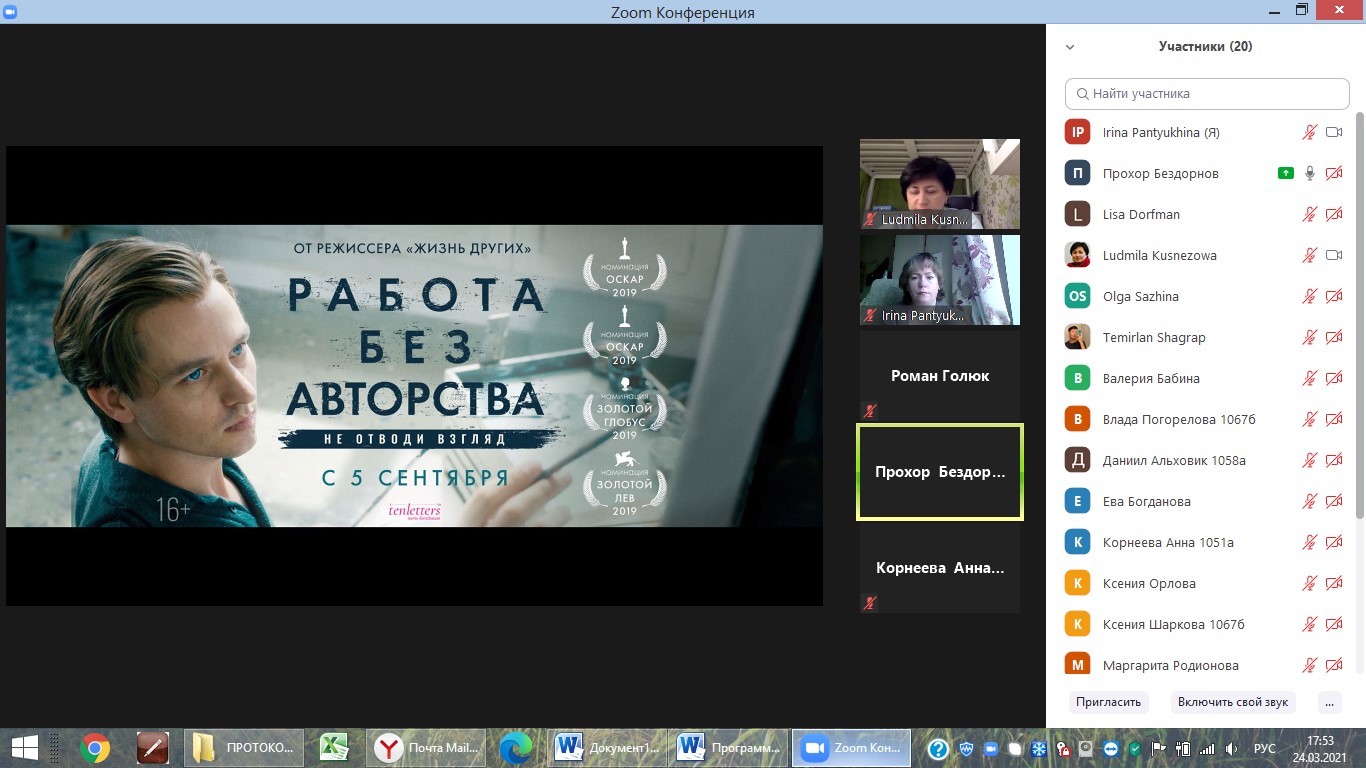Image resolution: width=1366 pixels, height=768 pixels.
Task: Open the Windows Start button
Action: point(24,747)
